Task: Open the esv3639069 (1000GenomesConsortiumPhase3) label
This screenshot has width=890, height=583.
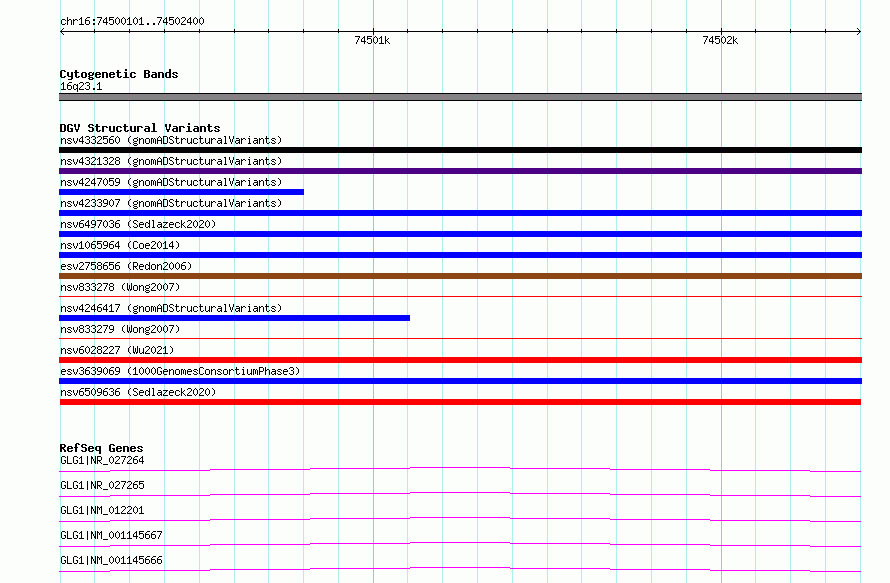Action: (180, 371)
